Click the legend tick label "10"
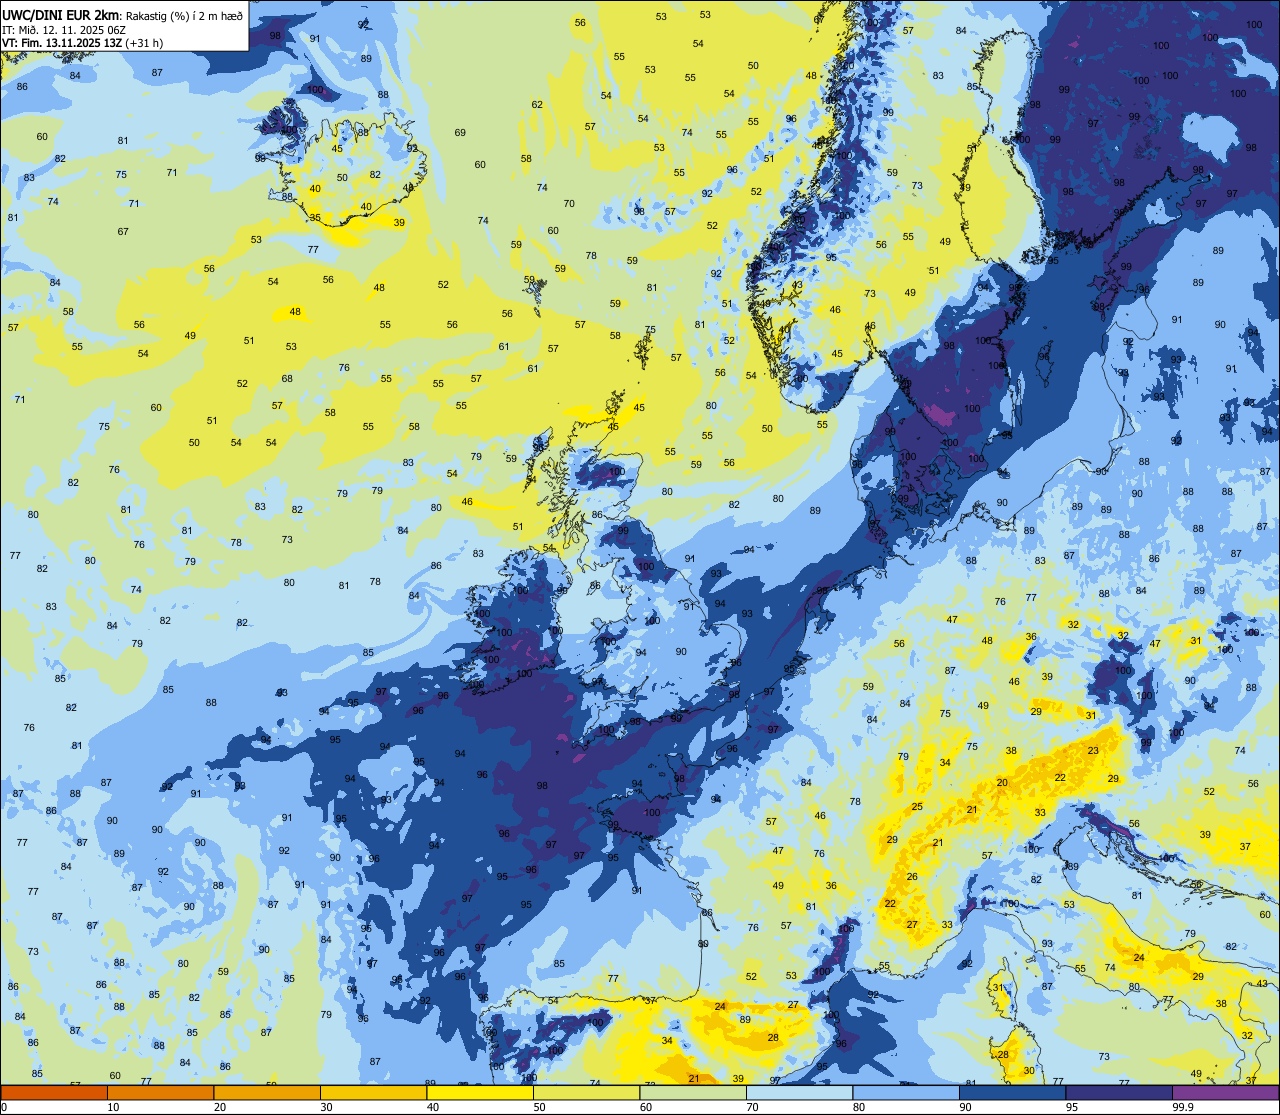 click(113, 1107)
